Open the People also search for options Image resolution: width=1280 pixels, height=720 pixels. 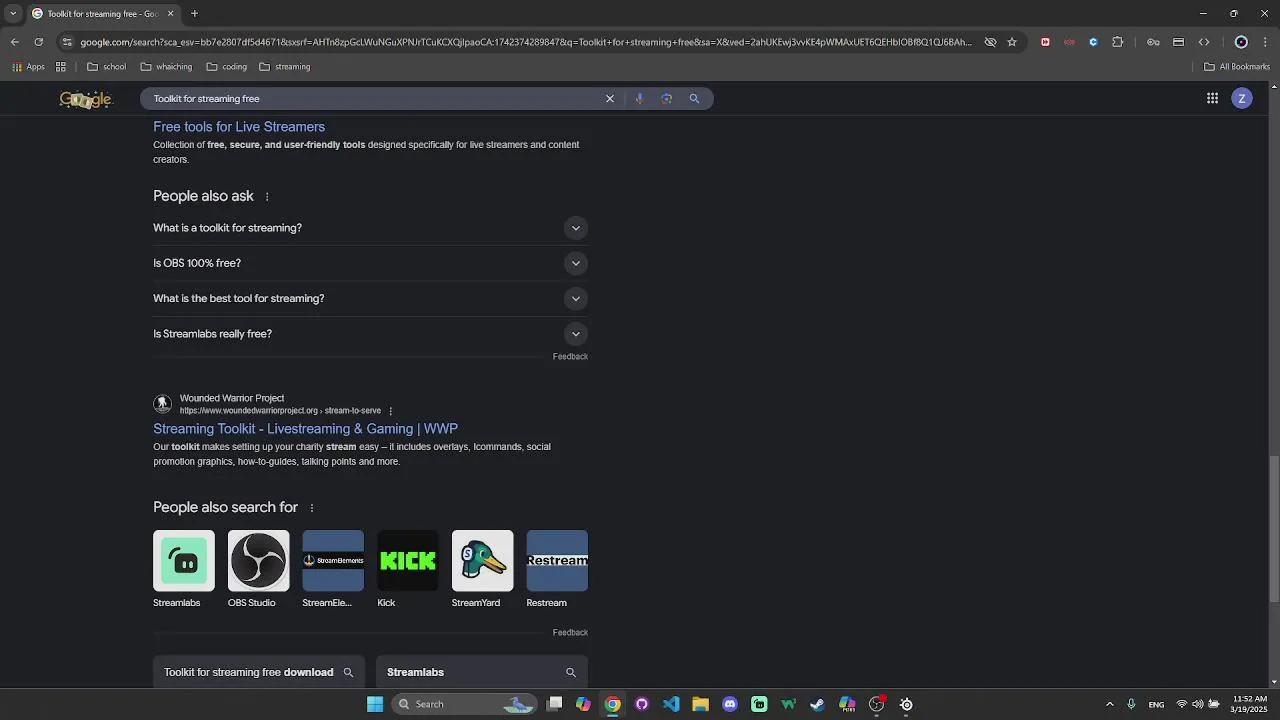point(311,508)
